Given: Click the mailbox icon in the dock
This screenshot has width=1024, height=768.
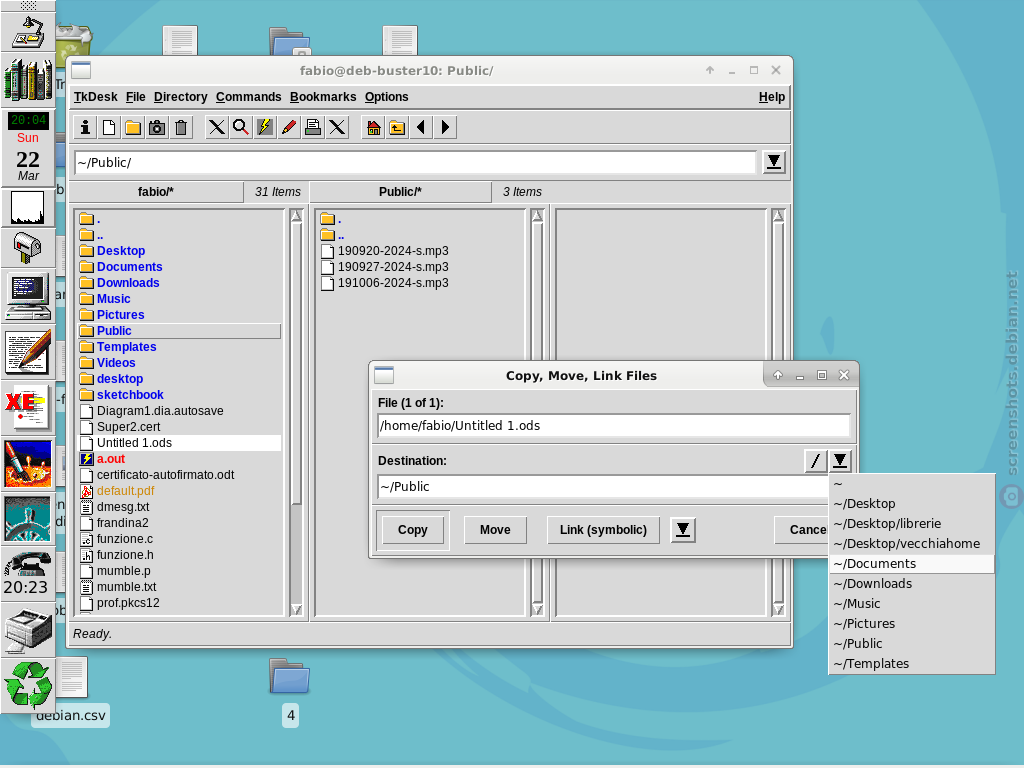Looking at the screenshot, I should point(27,248).
